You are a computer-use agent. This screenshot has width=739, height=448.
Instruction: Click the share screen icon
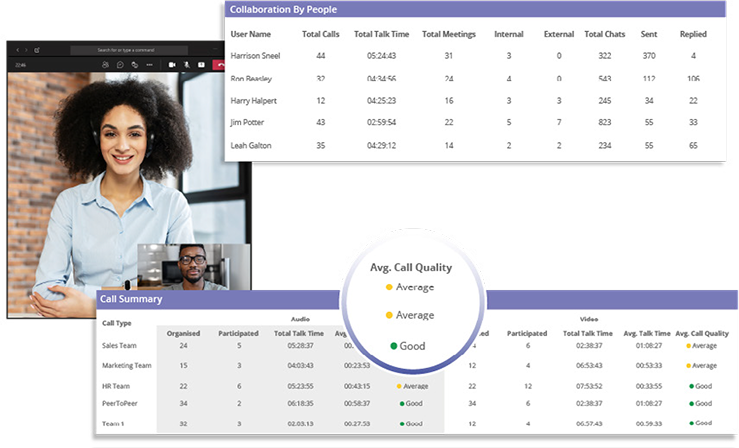pyautogui.click(x=201, y=65)
